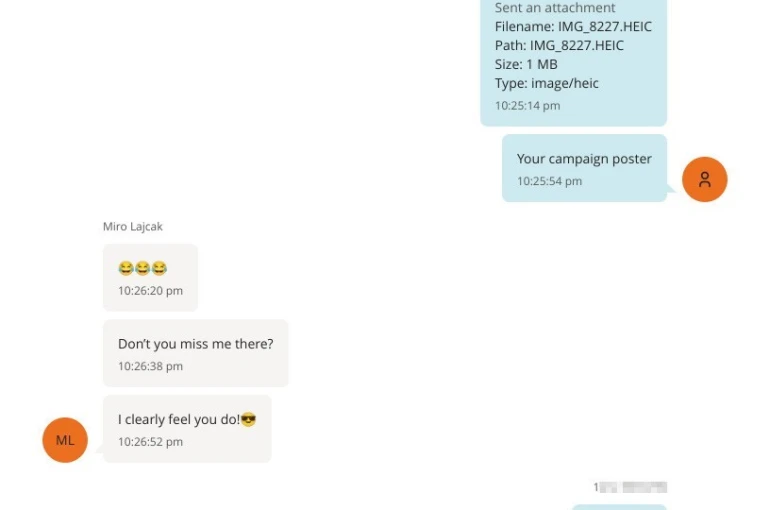Click the sunglasses emoji in message
Viewport: 770px width, 510px height.
tap(248, 420)
